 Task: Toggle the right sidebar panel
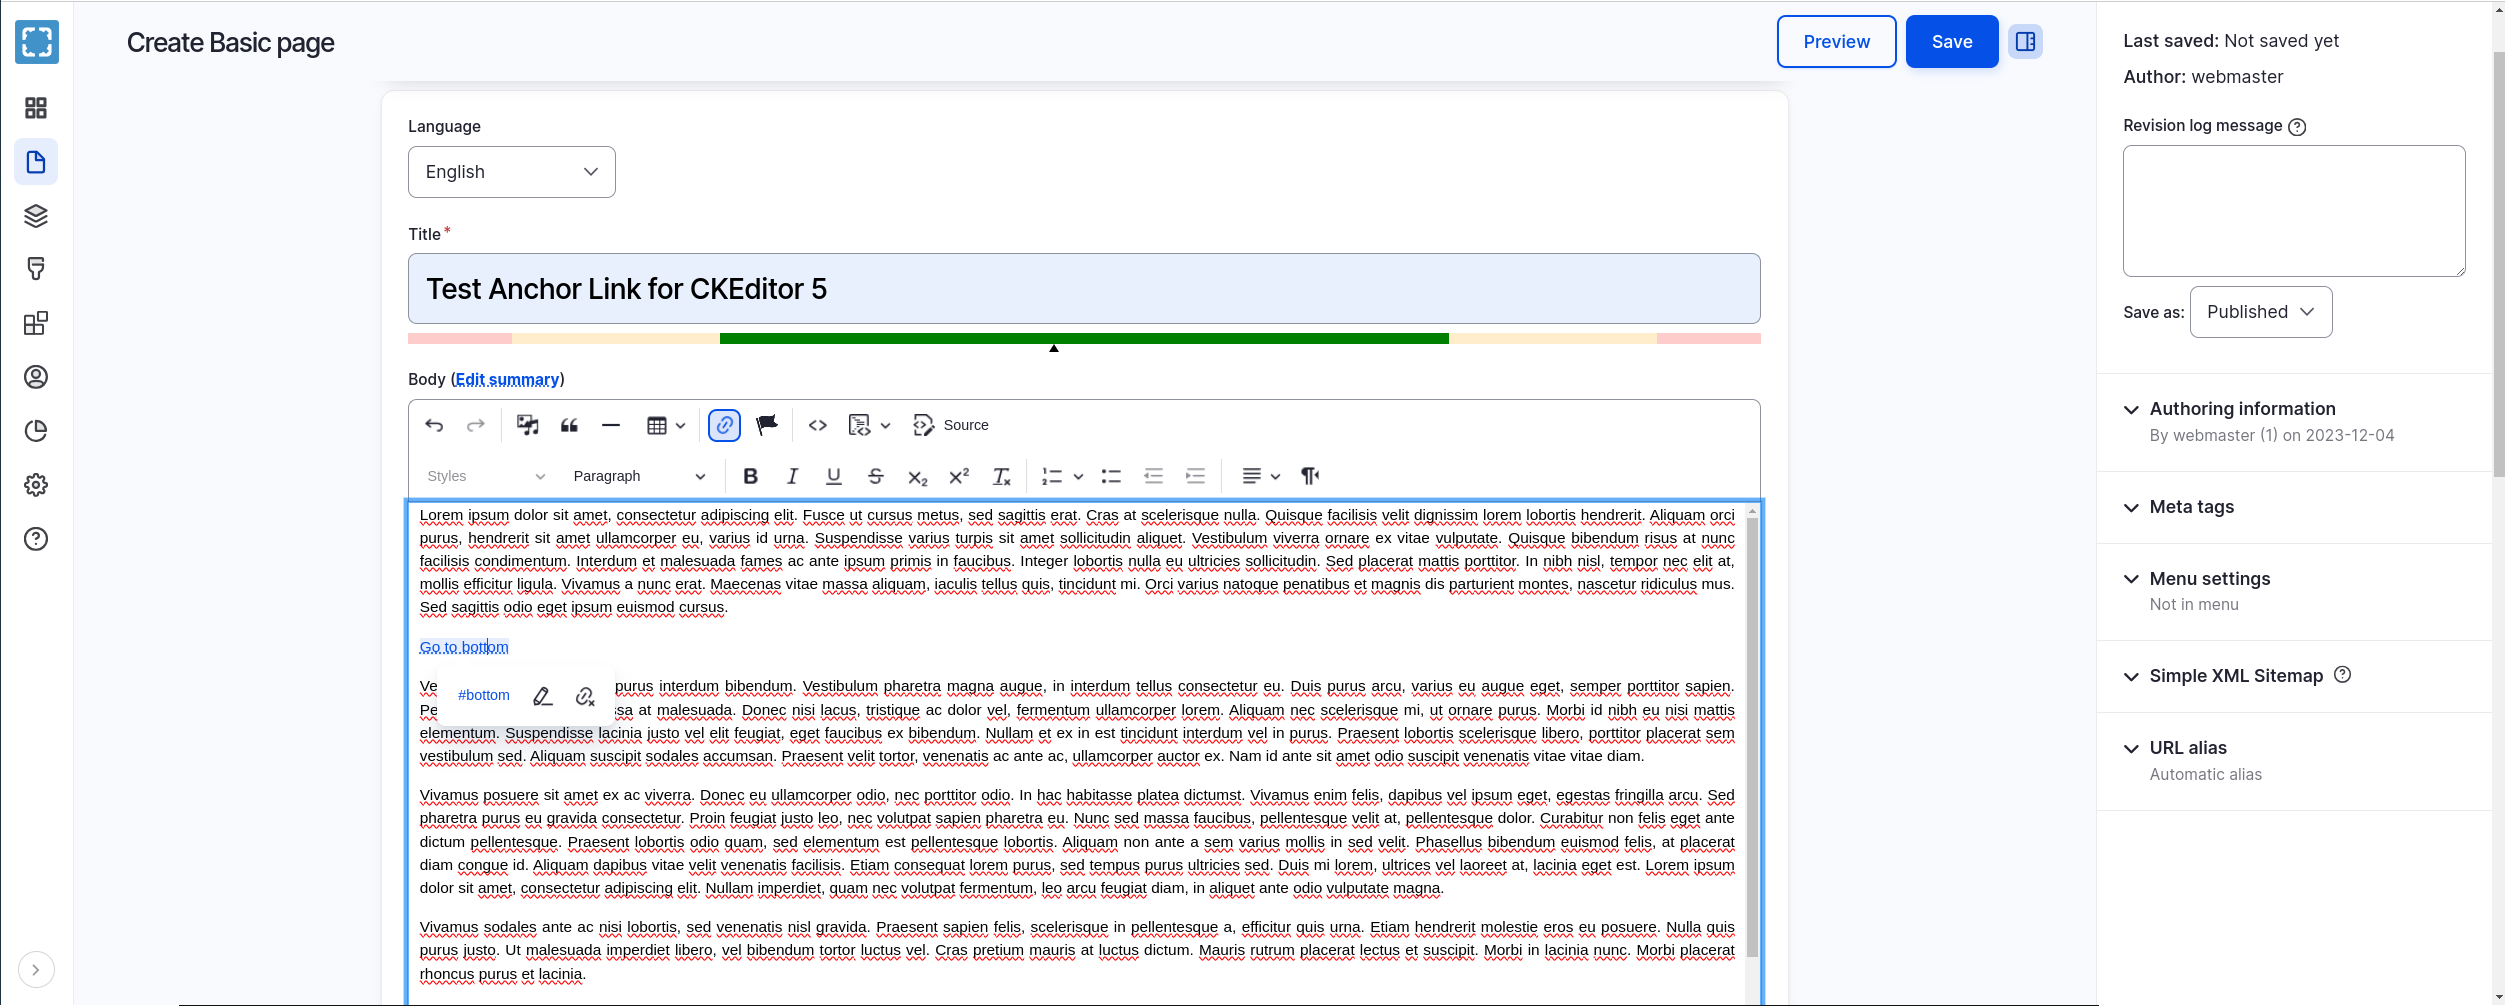pyautogui.click(x=2026, y=42)
